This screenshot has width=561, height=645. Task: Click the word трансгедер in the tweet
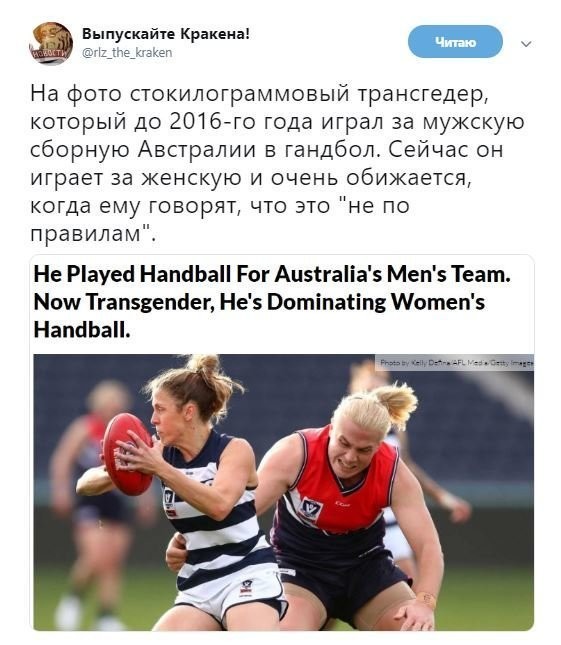pos(422,95)
